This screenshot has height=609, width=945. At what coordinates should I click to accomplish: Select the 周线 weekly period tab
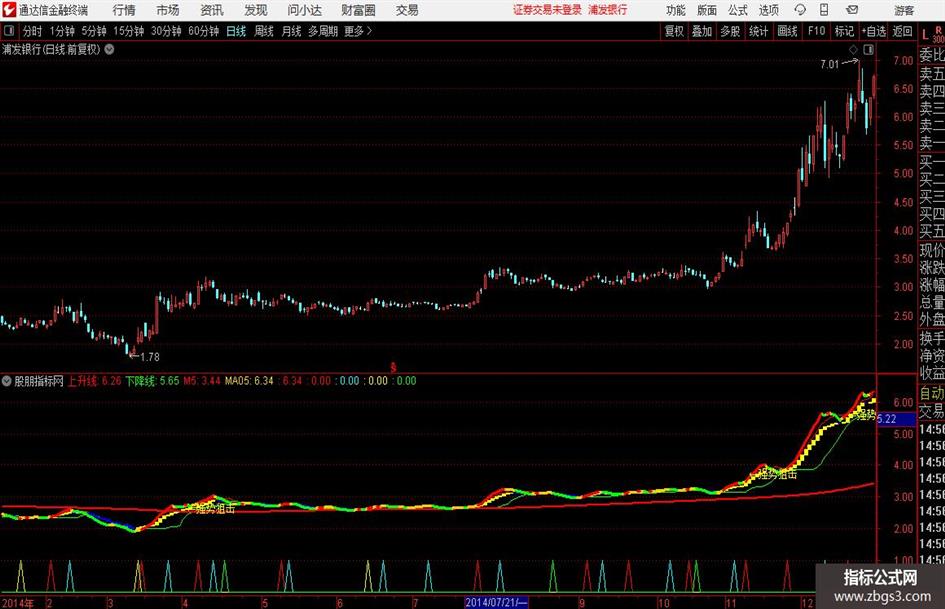(x=263, y=31)
